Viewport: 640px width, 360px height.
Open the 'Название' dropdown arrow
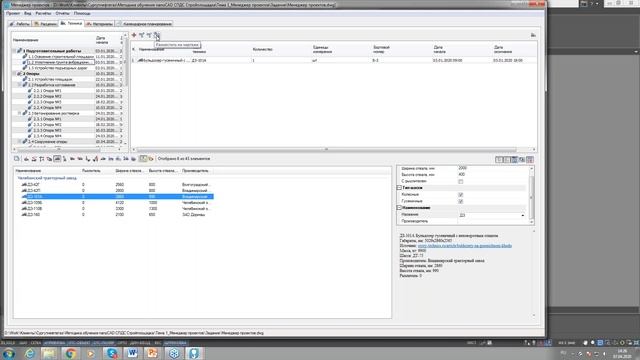523,215
